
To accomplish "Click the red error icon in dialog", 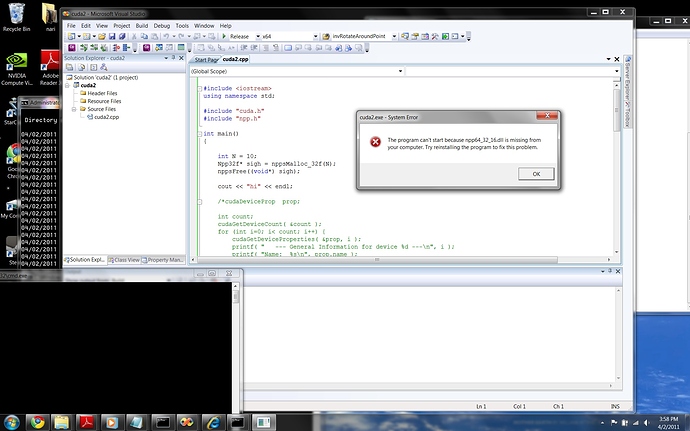I will point(375,142).
